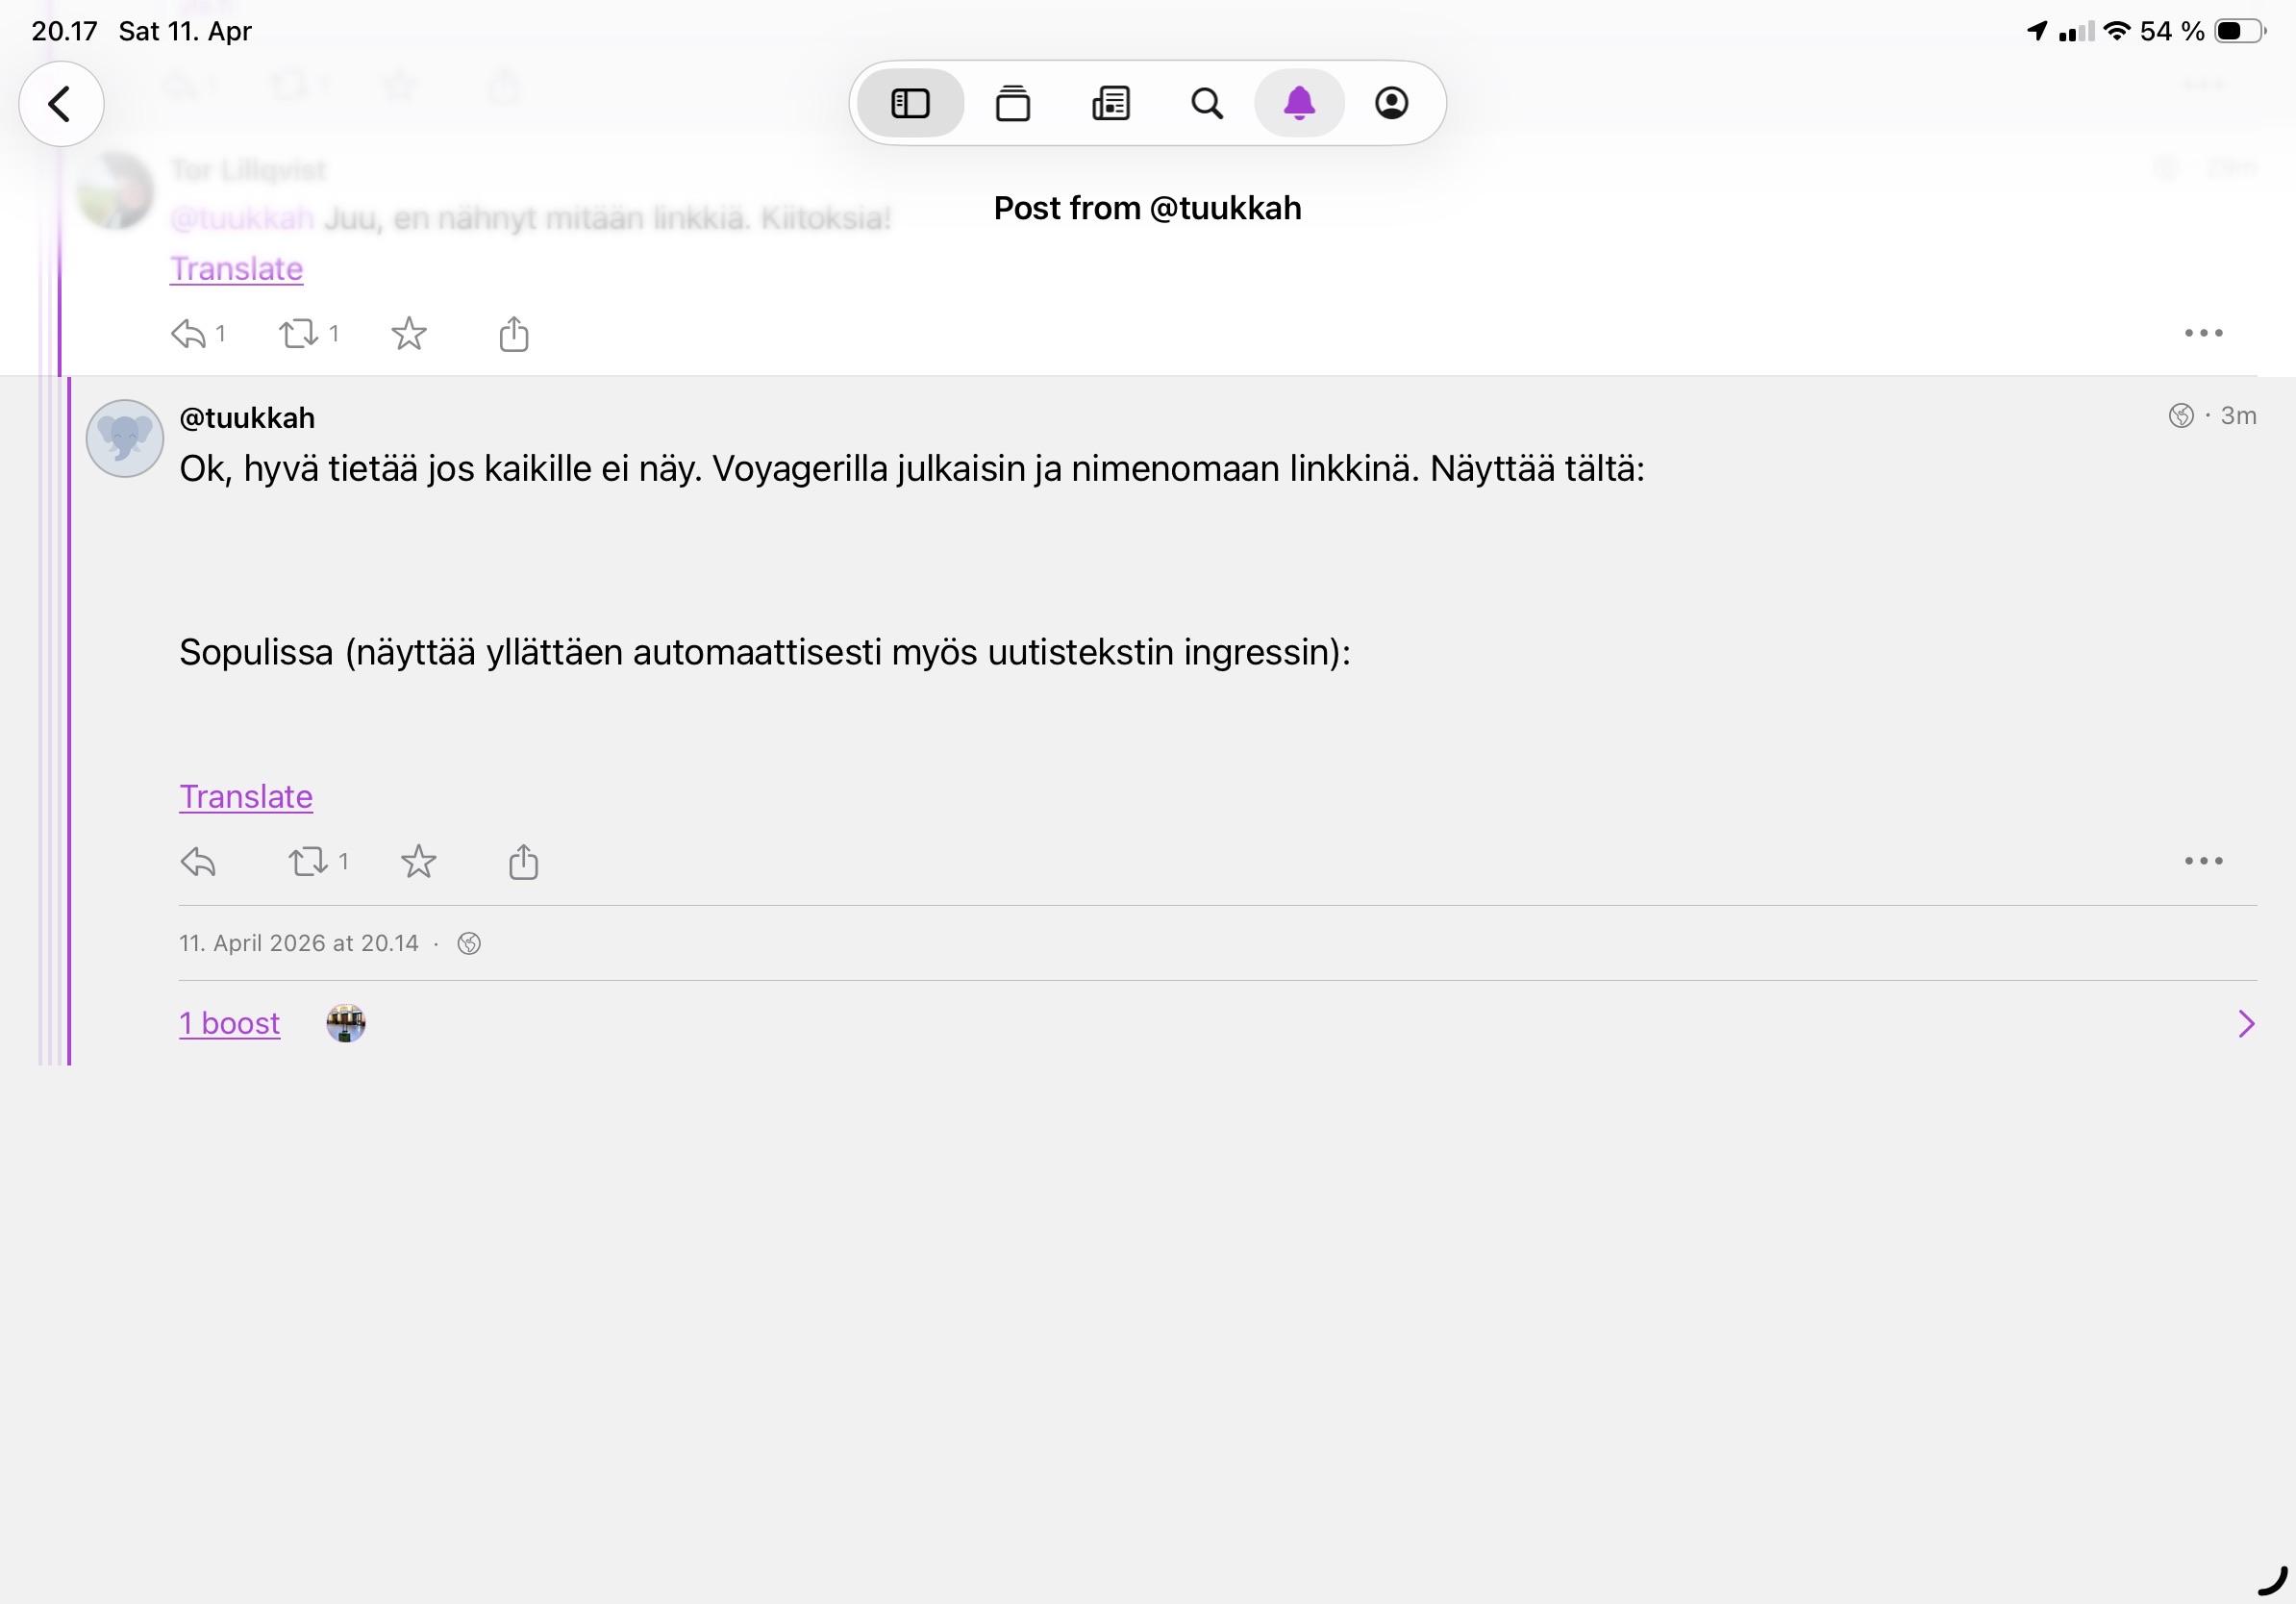
Task: Share @tuukkah's post with share icon
Action: [523, 862]
